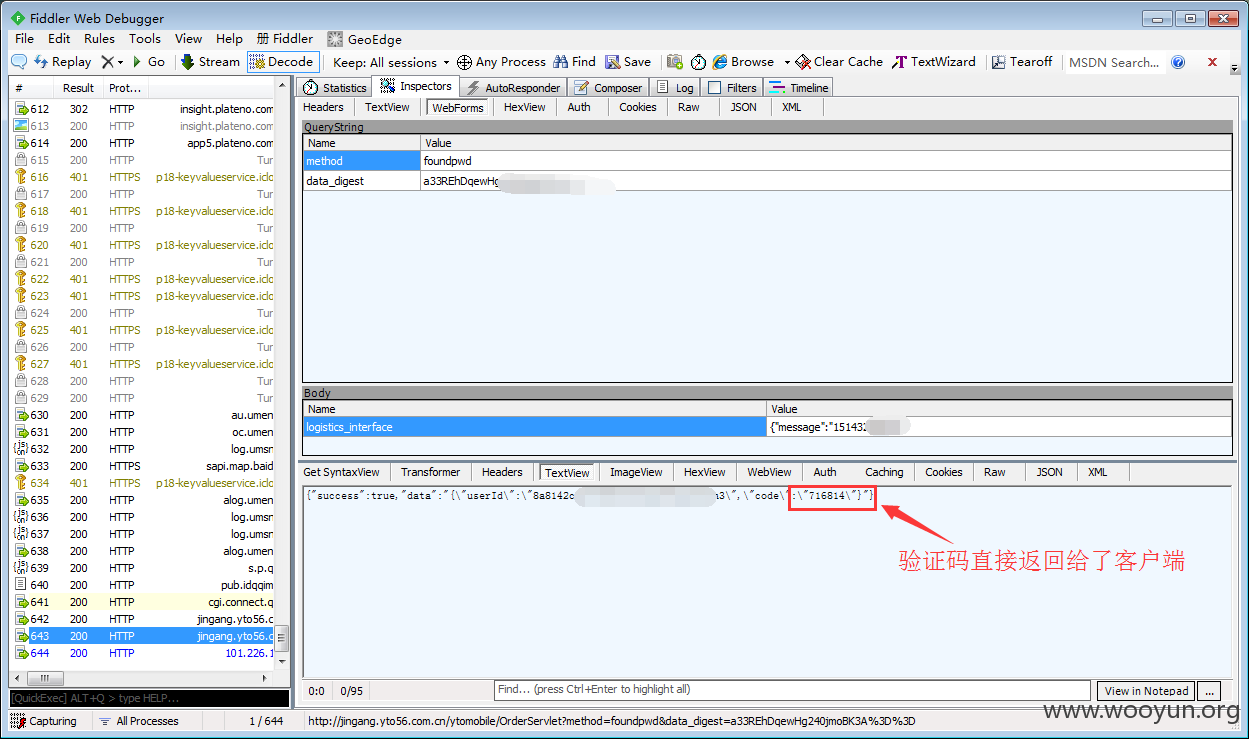Viewport: 1249px width, 739px height.
Task: Open the File menu
Action: click(x=24, y=38)
